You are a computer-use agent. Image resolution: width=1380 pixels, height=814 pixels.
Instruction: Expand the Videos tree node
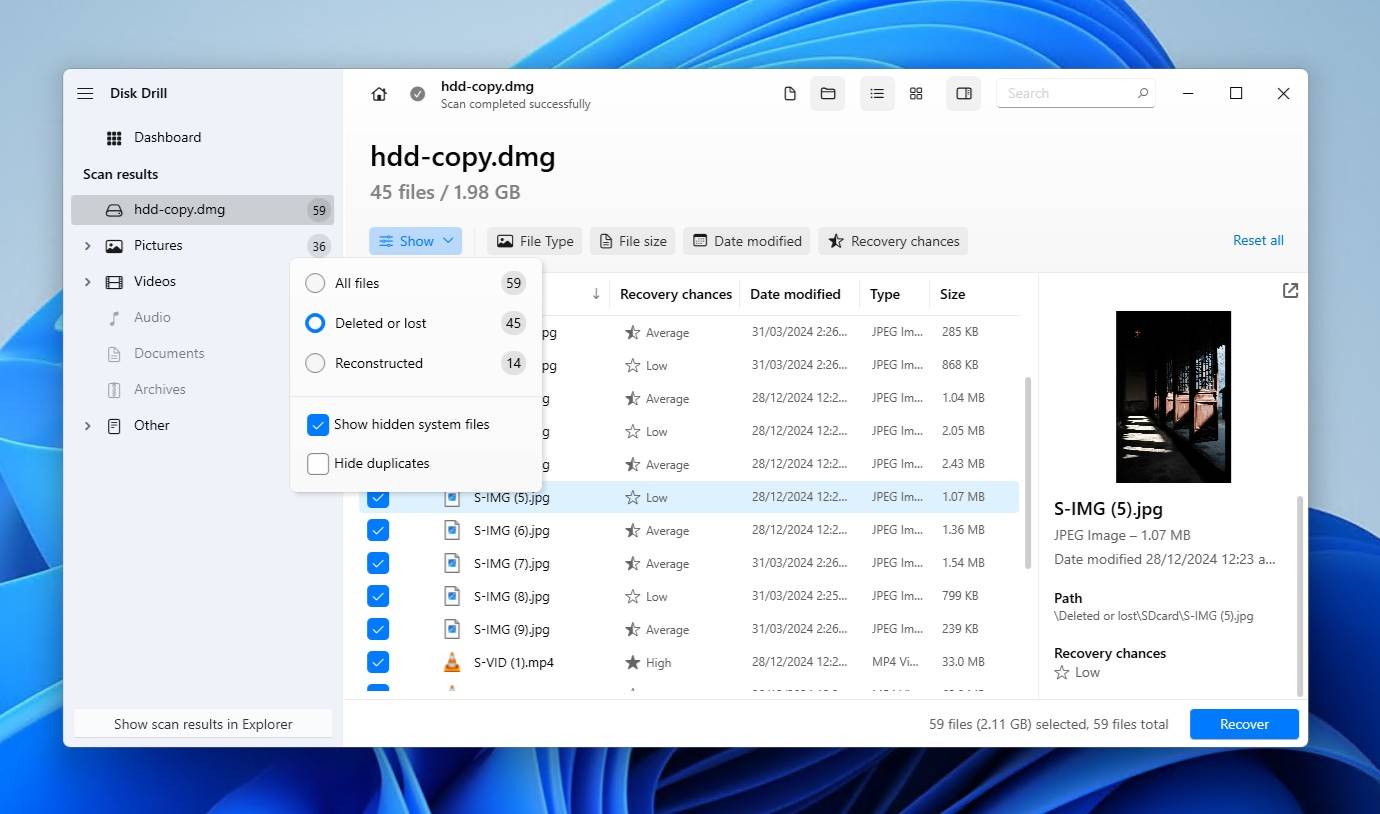coord(87,282)
